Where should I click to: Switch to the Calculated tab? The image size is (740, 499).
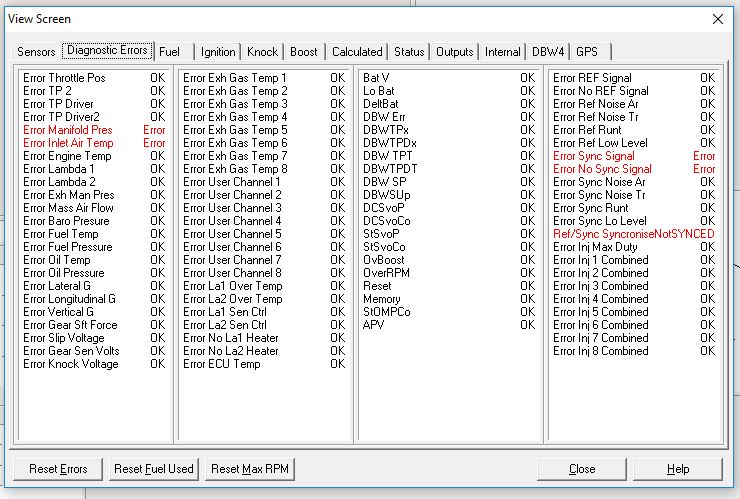[357, 52]
